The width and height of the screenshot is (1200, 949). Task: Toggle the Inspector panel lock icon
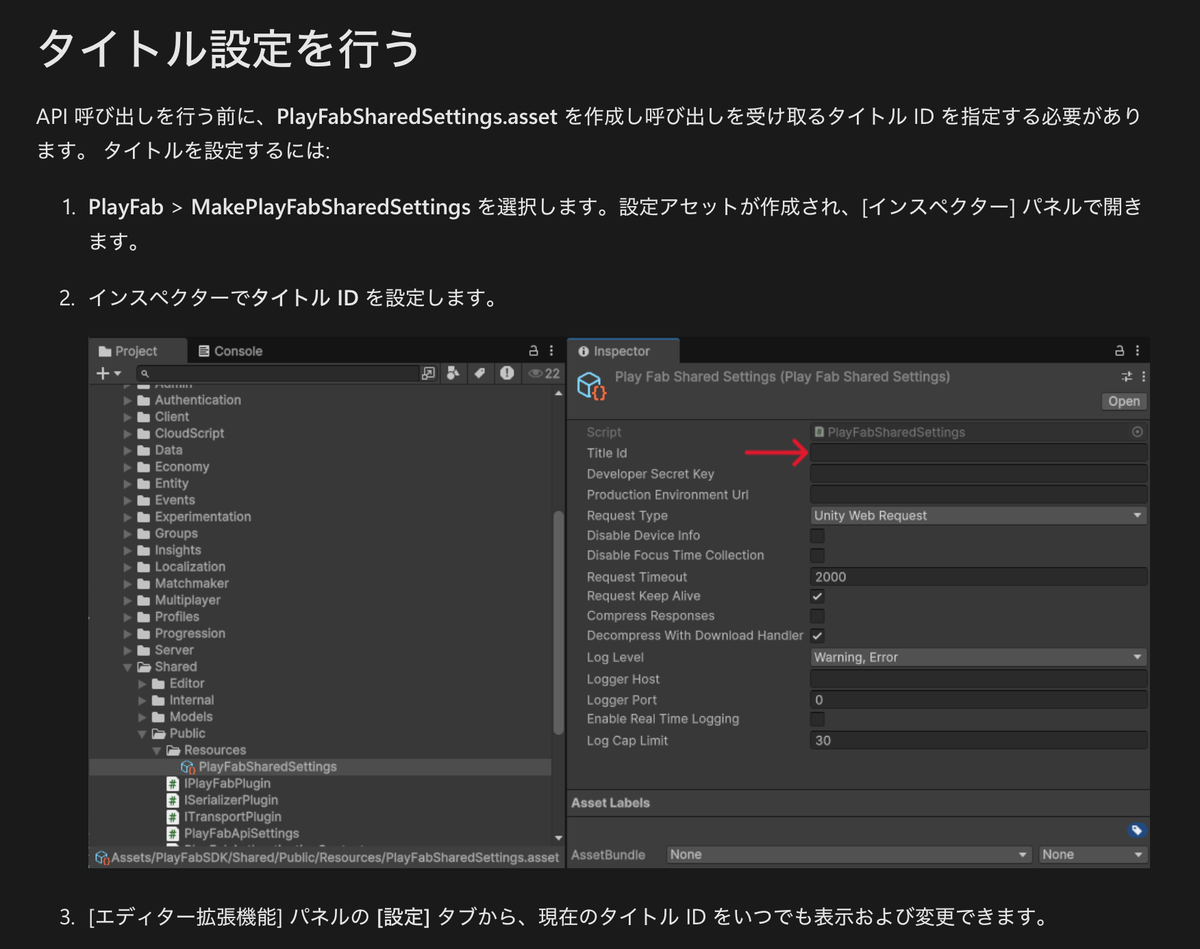[1121, 351]
